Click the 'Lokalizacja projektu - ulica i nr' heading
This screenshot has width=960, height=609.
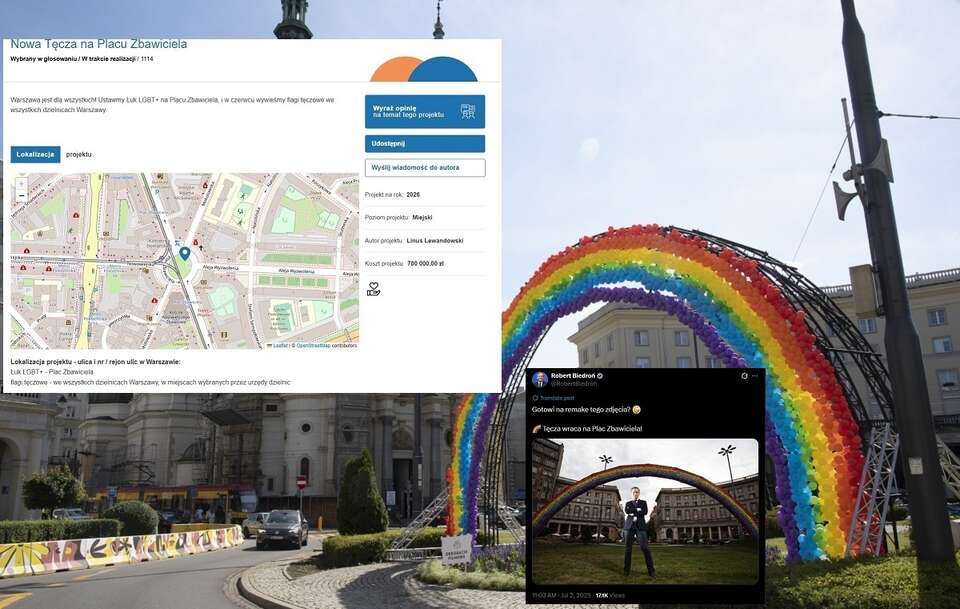coord(96,362)
